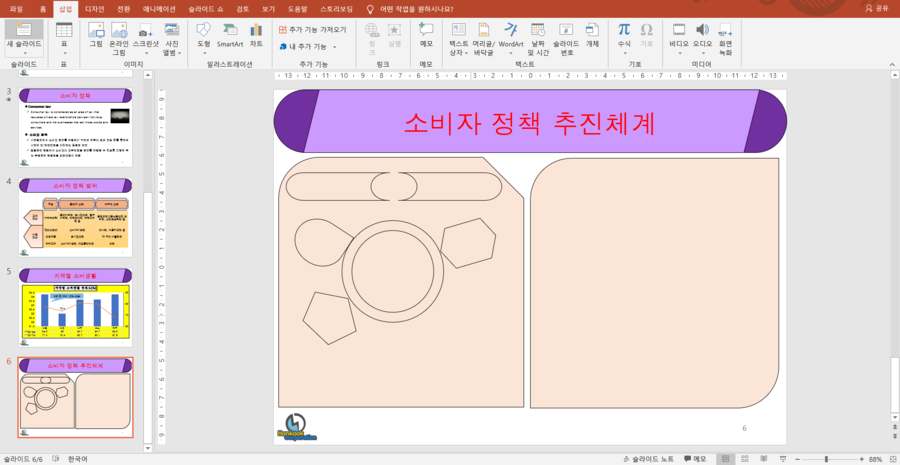
Task: Select slide 5 thumbnail 지역별 소비생활
Action: [x=76, y=307]
